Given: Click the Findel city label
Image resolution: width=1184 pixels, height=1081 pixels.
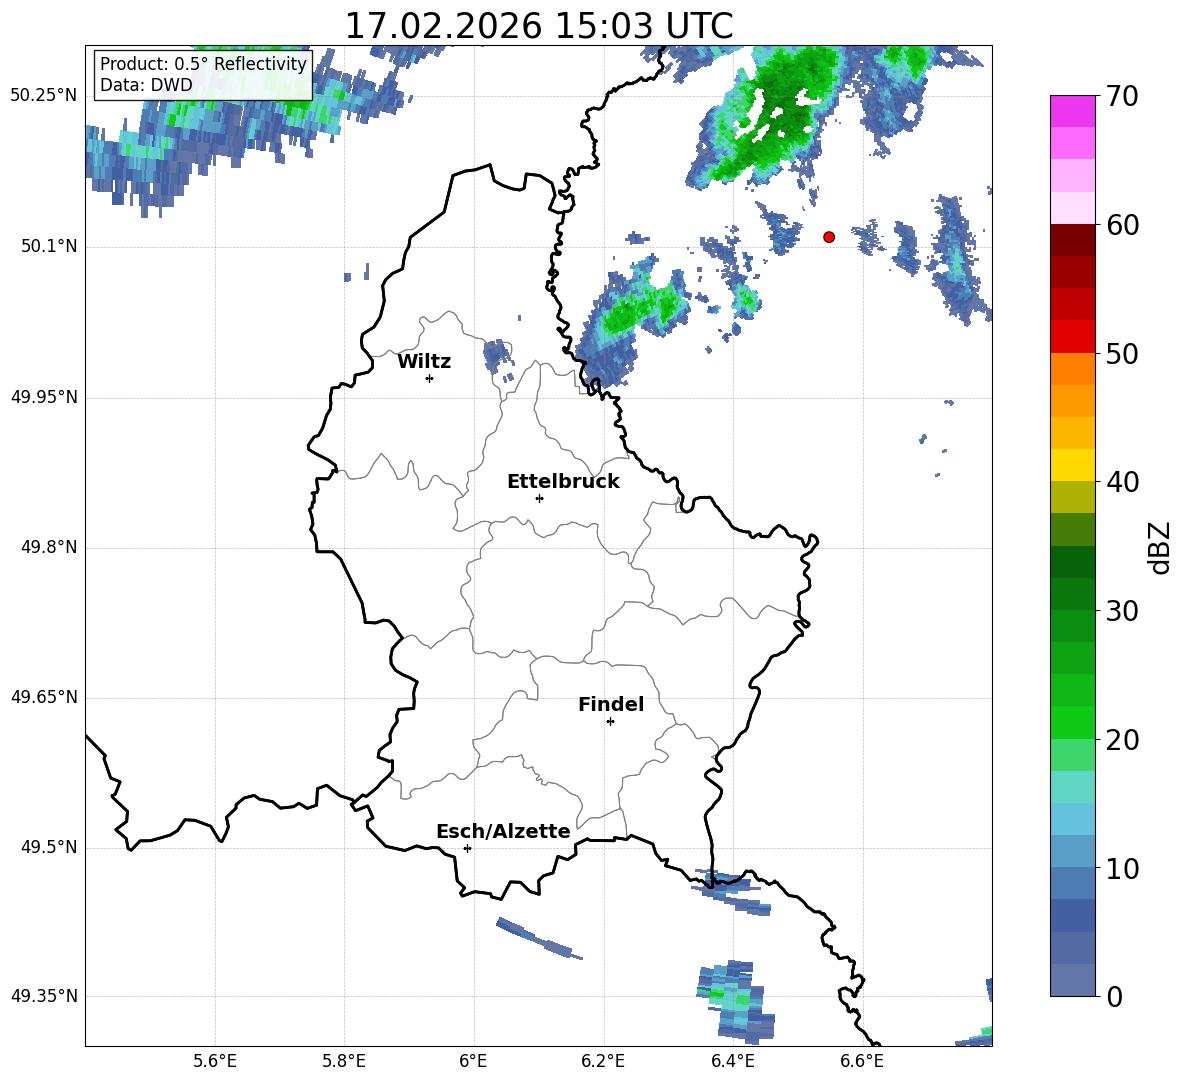Looking at the screenshot, I should coord(611,704).
